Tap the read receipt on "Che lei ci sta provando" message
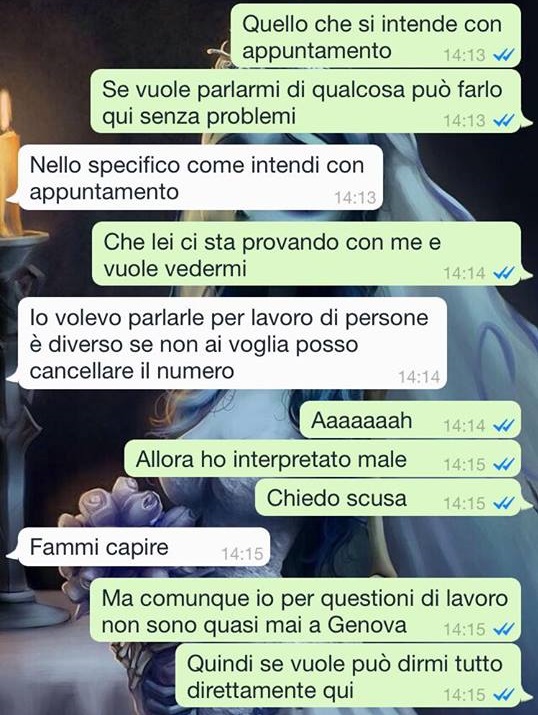Screen dimensions: 538x715 click(504, 273)
